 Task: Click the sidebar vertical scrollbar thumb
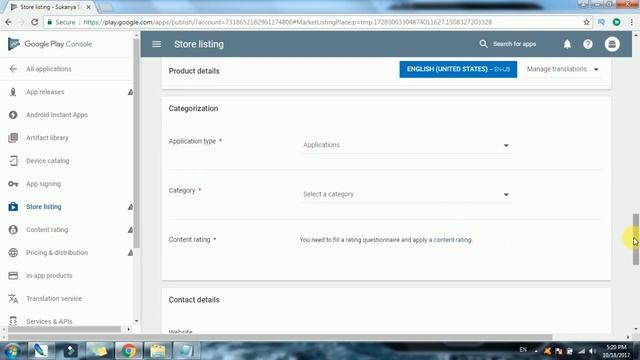pos(137,143)
